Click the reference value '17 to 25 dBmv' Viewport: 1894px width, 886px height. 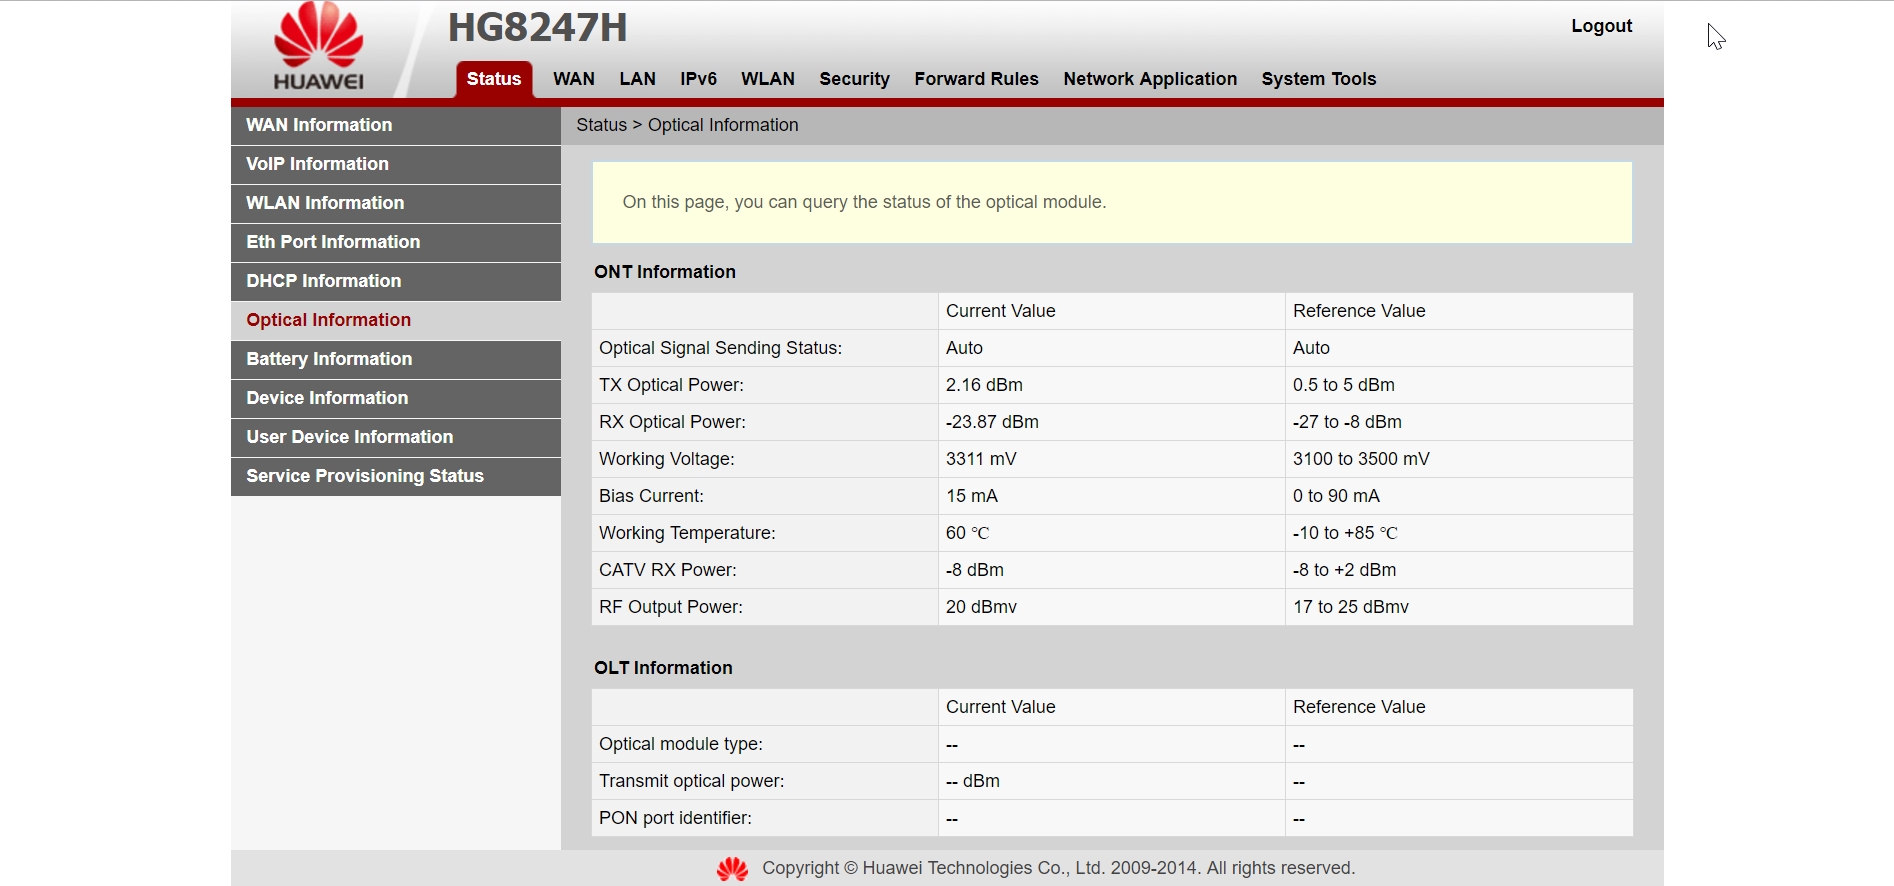coord(1351,607)
